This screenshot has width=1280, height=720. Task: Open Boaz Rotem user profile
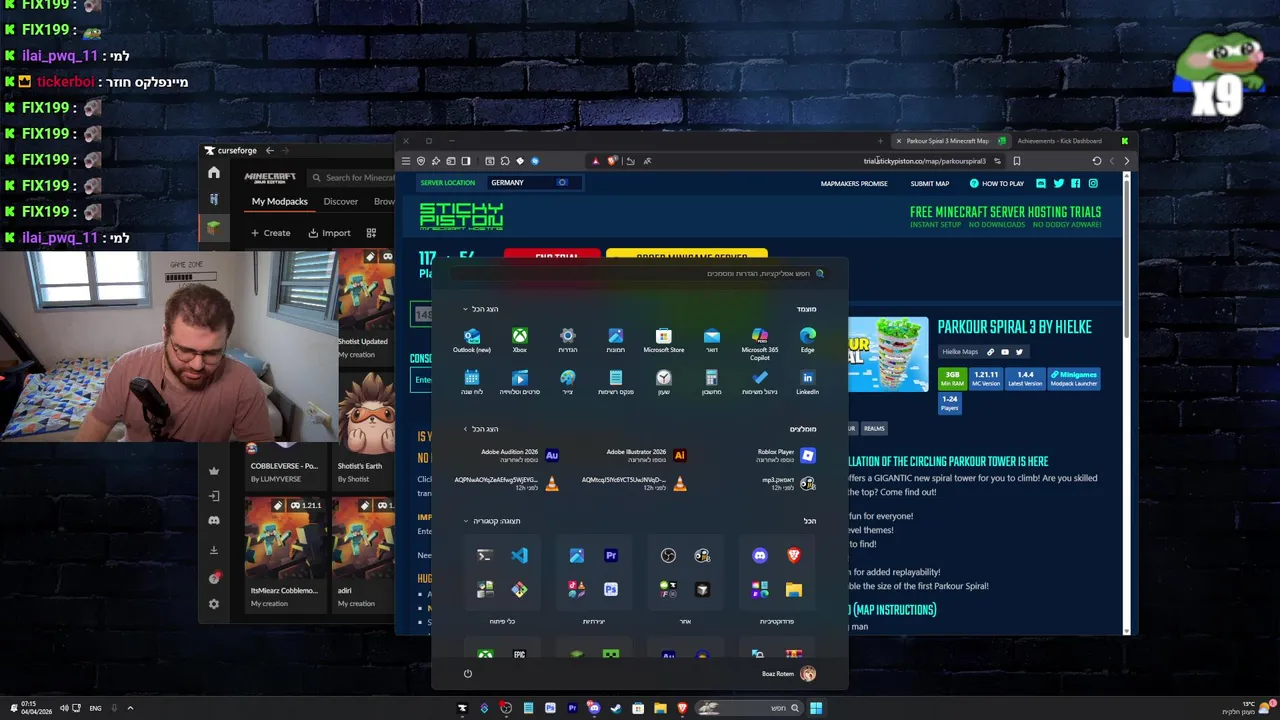coord(789,673)
